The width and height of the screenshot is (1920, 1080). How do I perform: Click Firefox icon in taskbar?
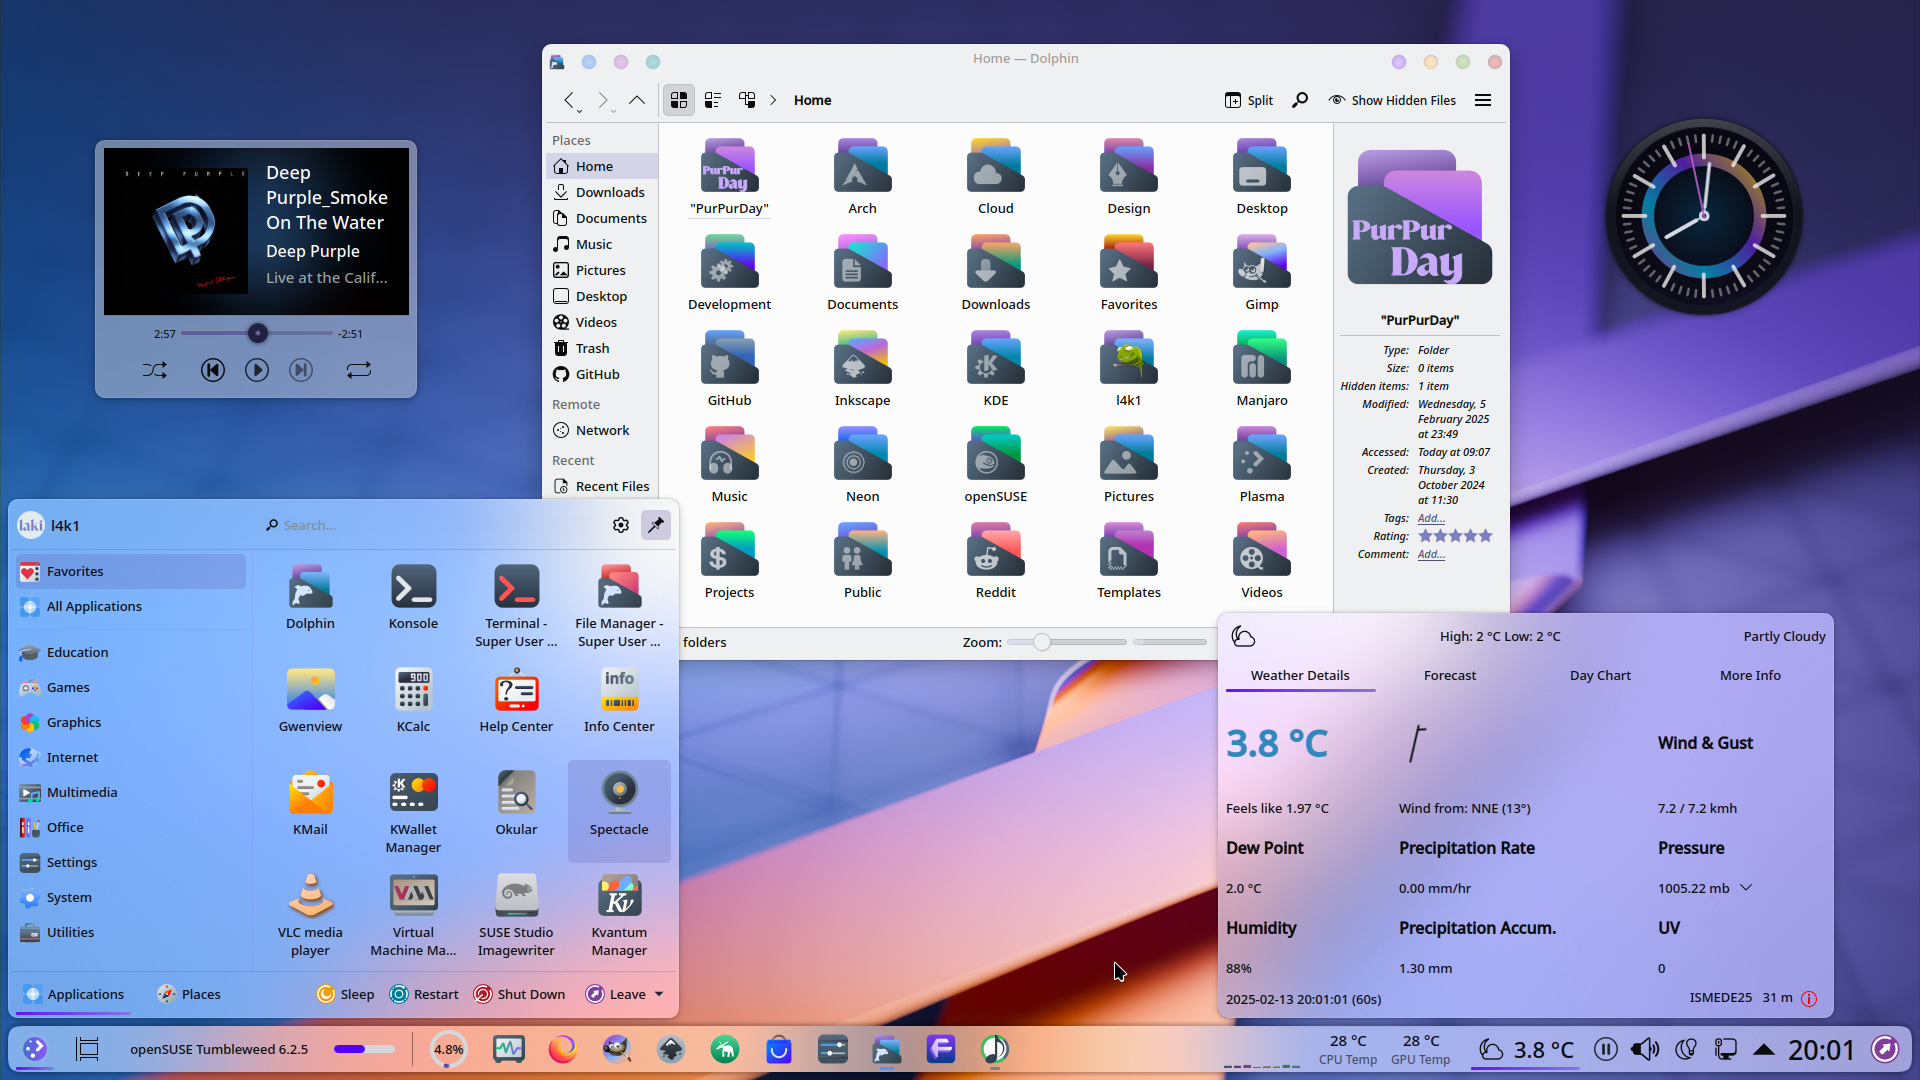coord(563,1049)
